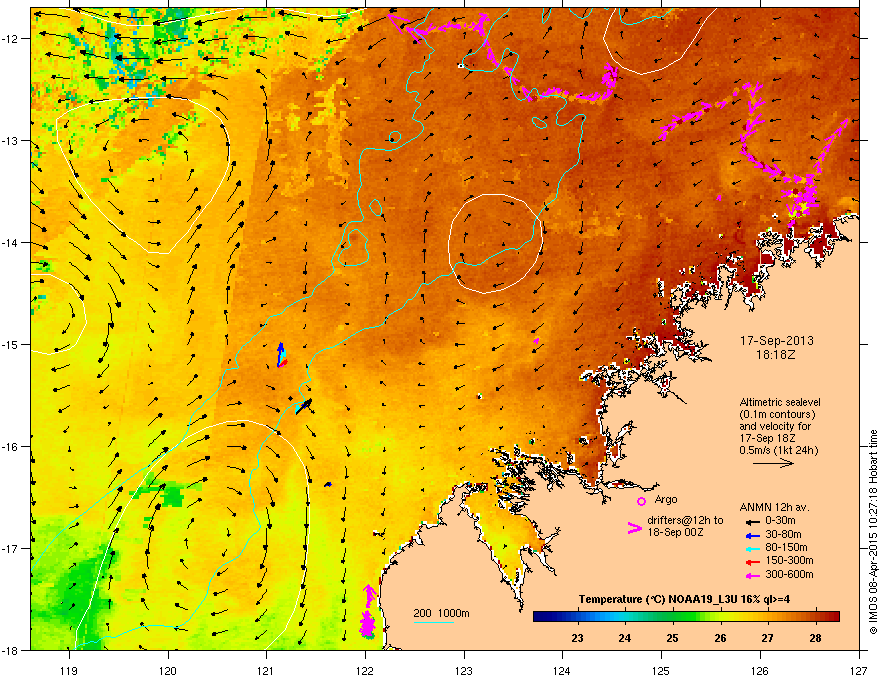Click the latitude axis label '-12'
This screenshot has height=680, width=880.
click(x=11, y=38)
